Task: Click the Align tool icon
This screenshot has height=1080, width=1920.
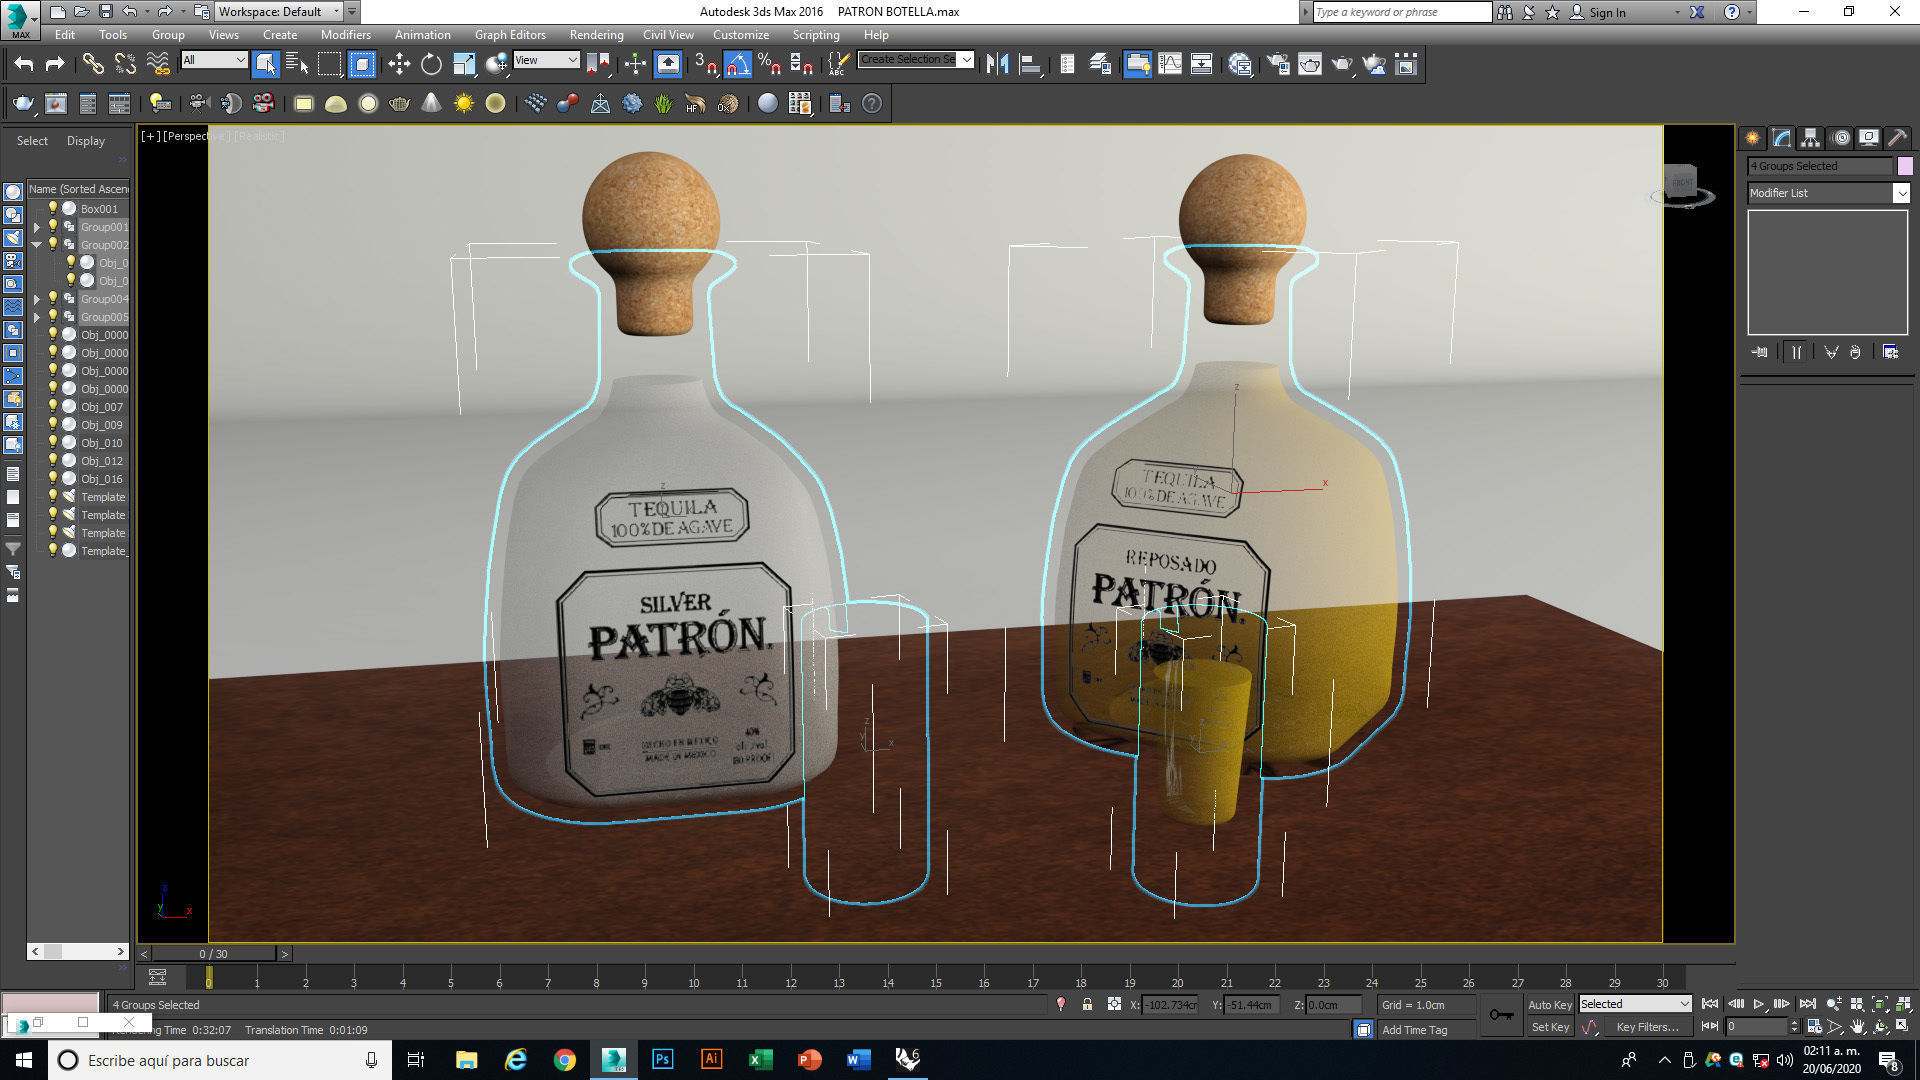Action: tap(1030, 65)
